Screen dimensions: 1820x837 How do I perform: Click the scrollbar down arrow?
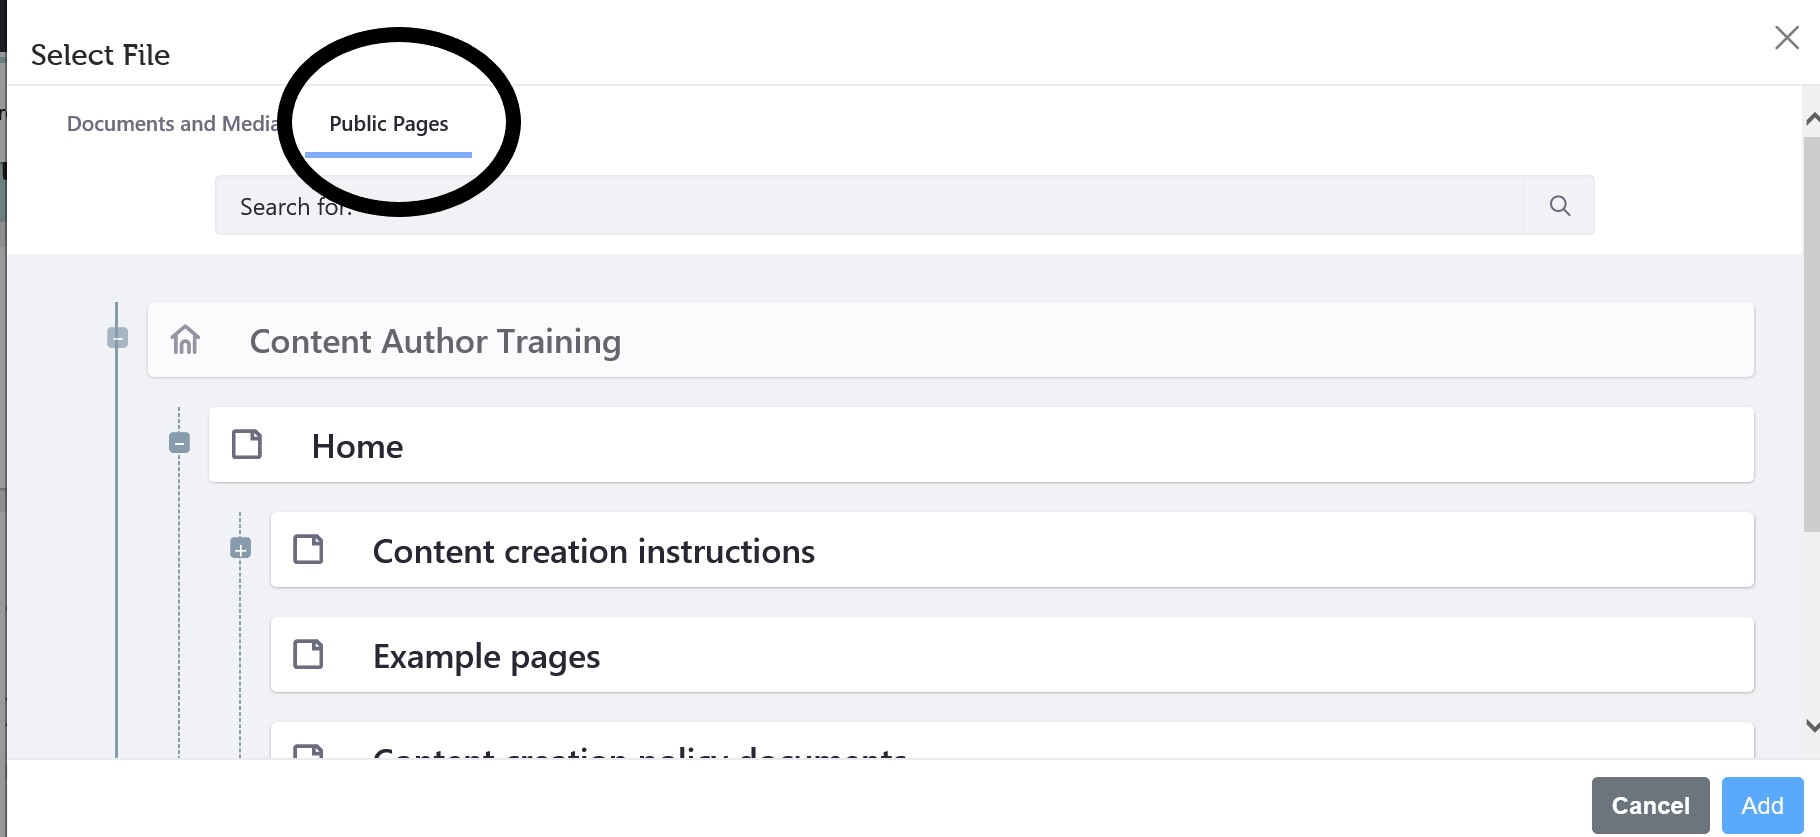click(x=1811, y=726)
